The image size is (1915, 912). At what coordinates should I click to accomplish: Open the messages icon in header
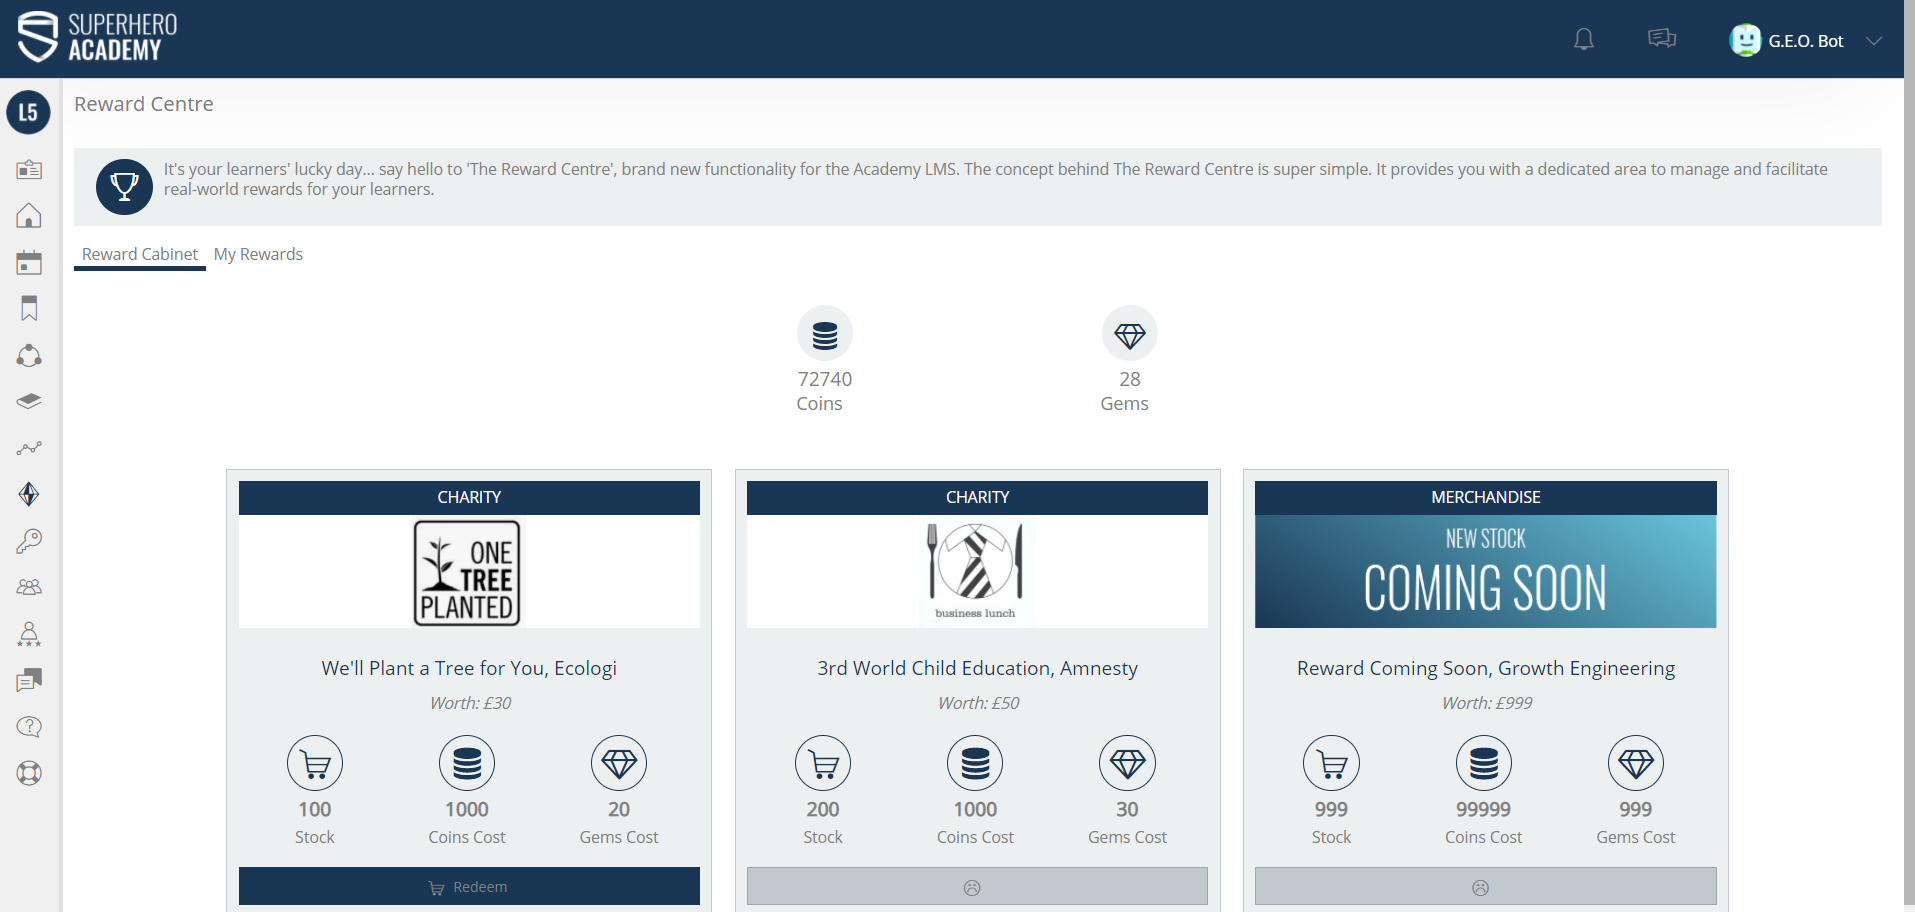click(x=1661, y=39)
